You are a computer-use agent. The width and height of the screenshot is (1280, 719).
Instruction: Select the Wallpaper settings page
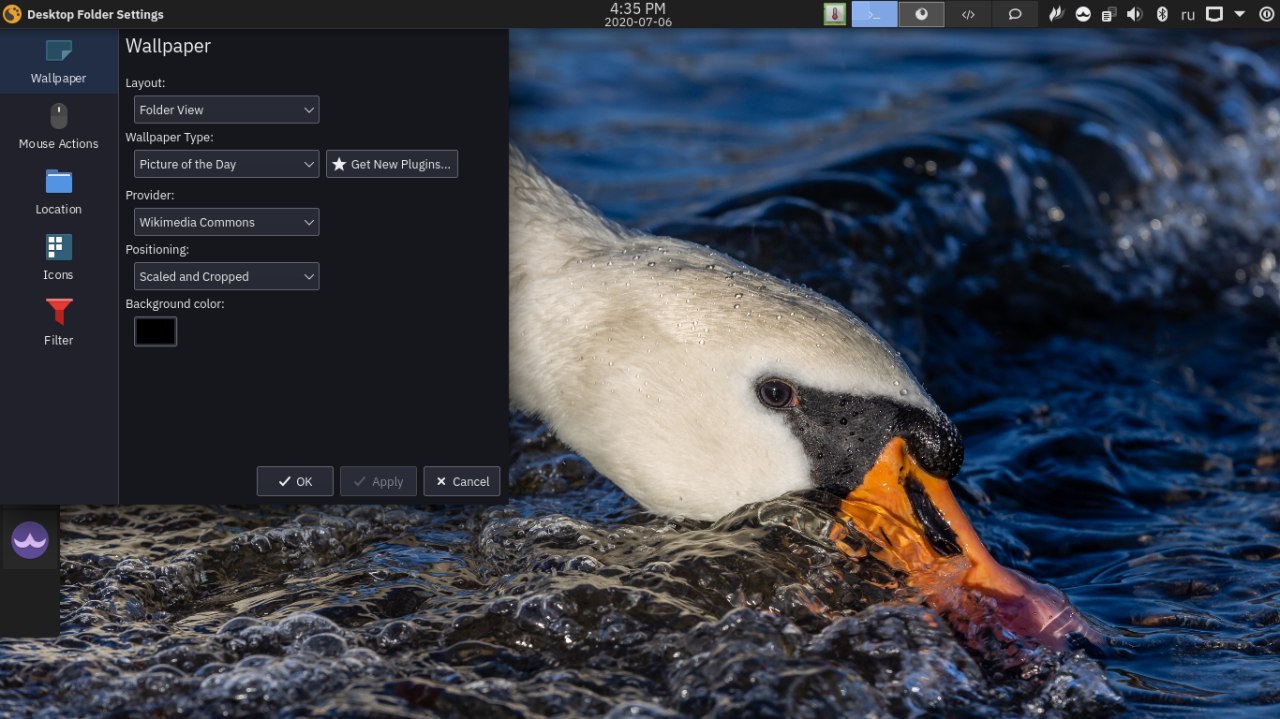coord(58,61)
